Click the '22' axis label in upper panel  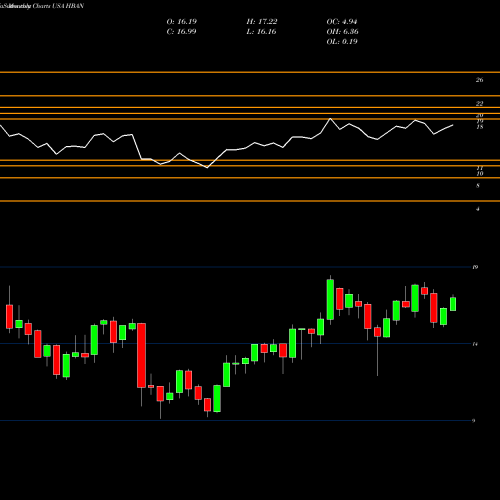coord(479,104)
